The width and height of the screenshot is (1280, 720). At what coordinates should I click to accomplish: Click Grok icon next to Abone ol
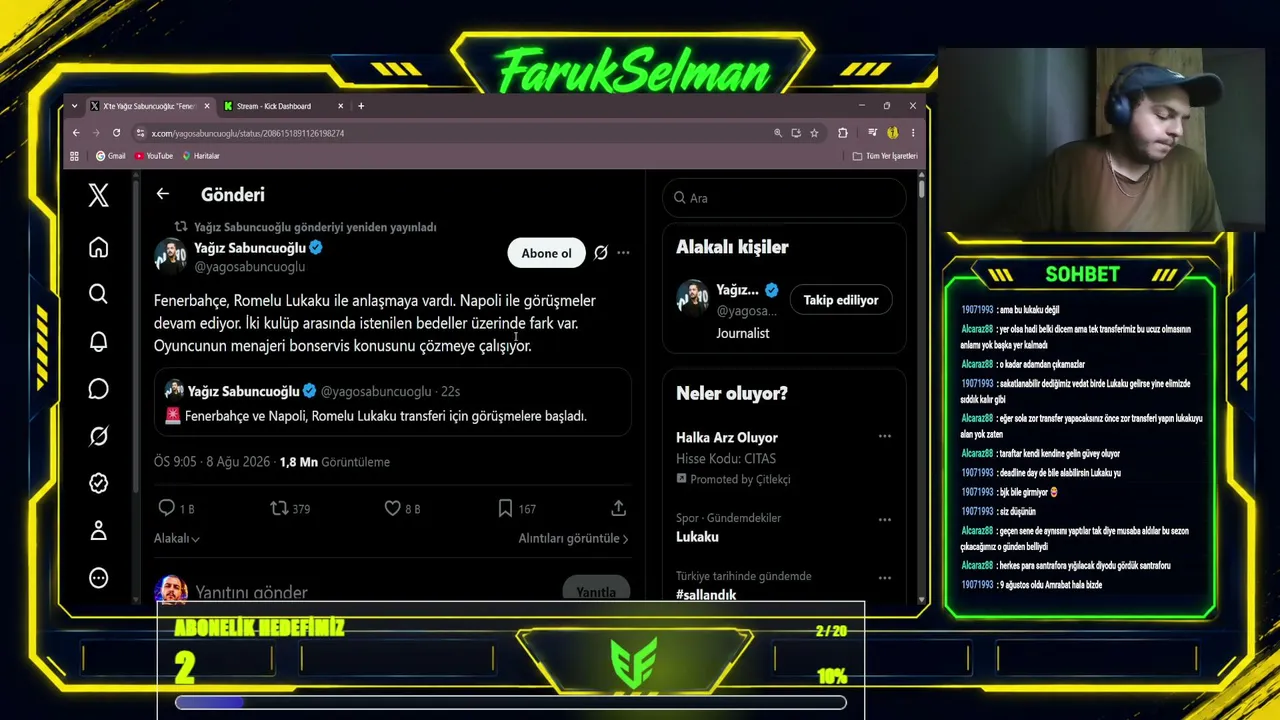(601, 253)
